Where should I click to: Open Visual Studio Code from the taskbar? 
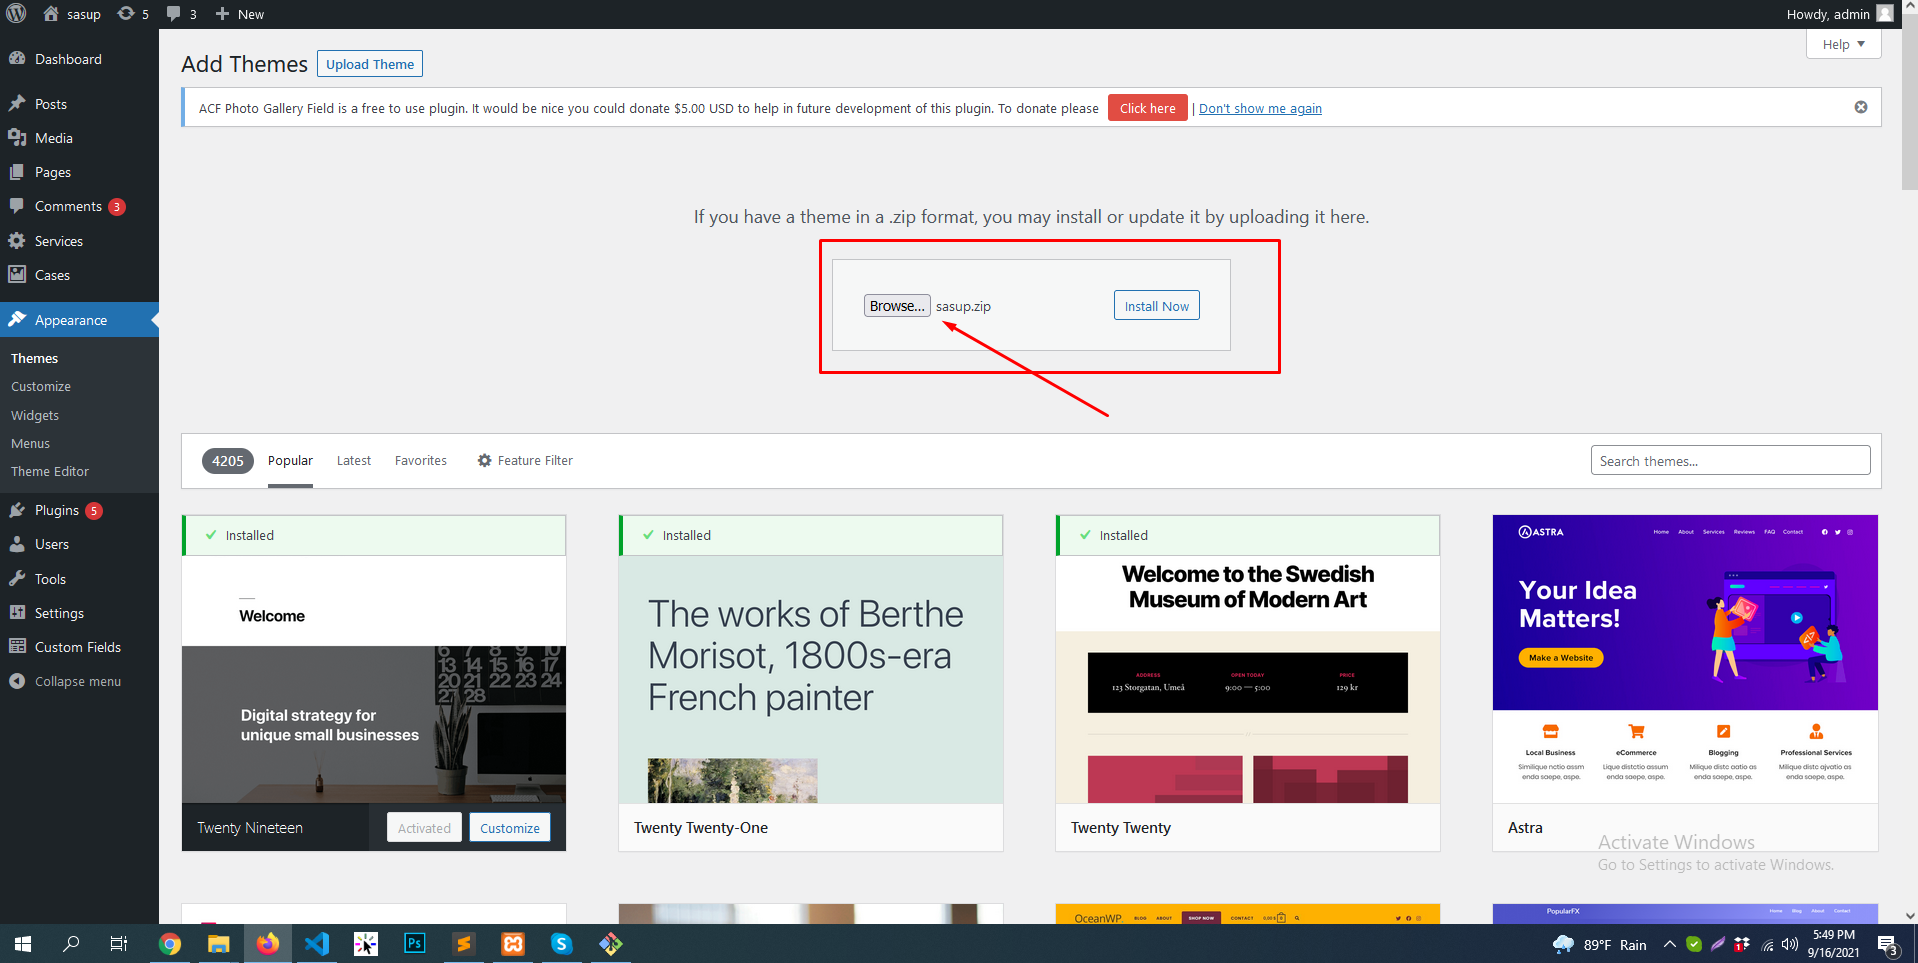coord(317,944)
